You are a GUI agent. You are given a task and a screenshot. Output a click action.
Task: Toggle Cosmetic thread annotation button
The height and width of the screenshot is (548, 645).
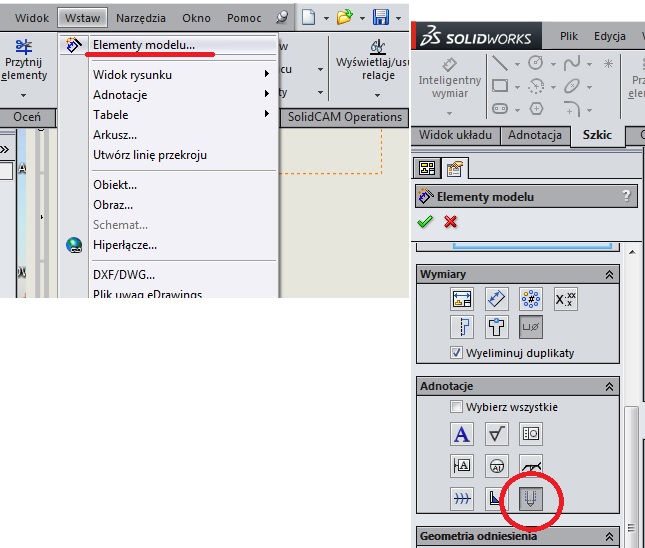click(x=531, y=498)
